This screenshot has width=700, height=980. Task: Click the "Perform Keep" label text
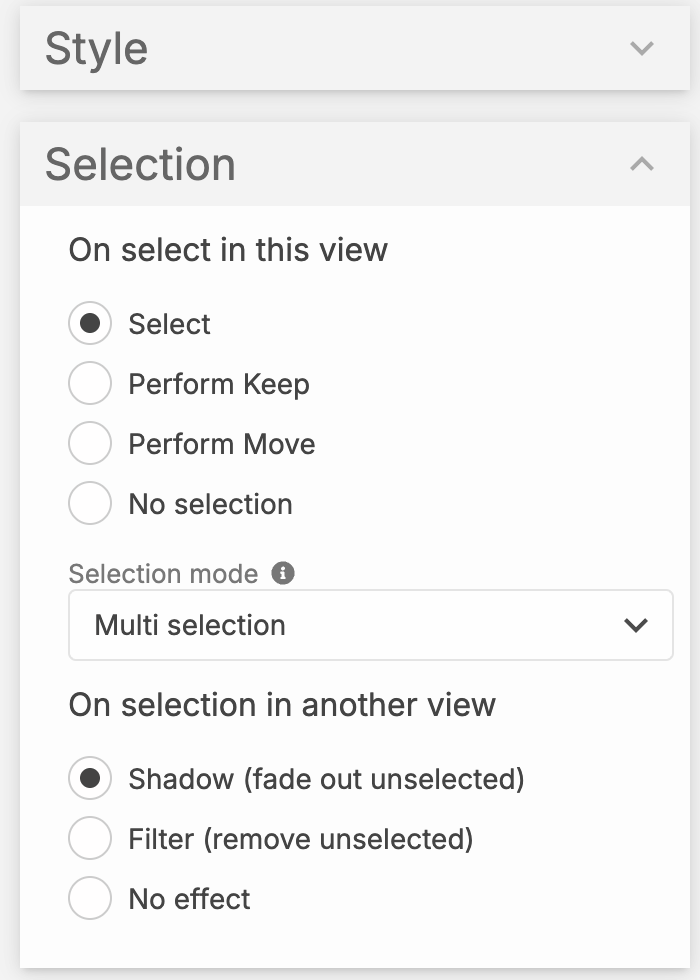[x=219, y=384]
